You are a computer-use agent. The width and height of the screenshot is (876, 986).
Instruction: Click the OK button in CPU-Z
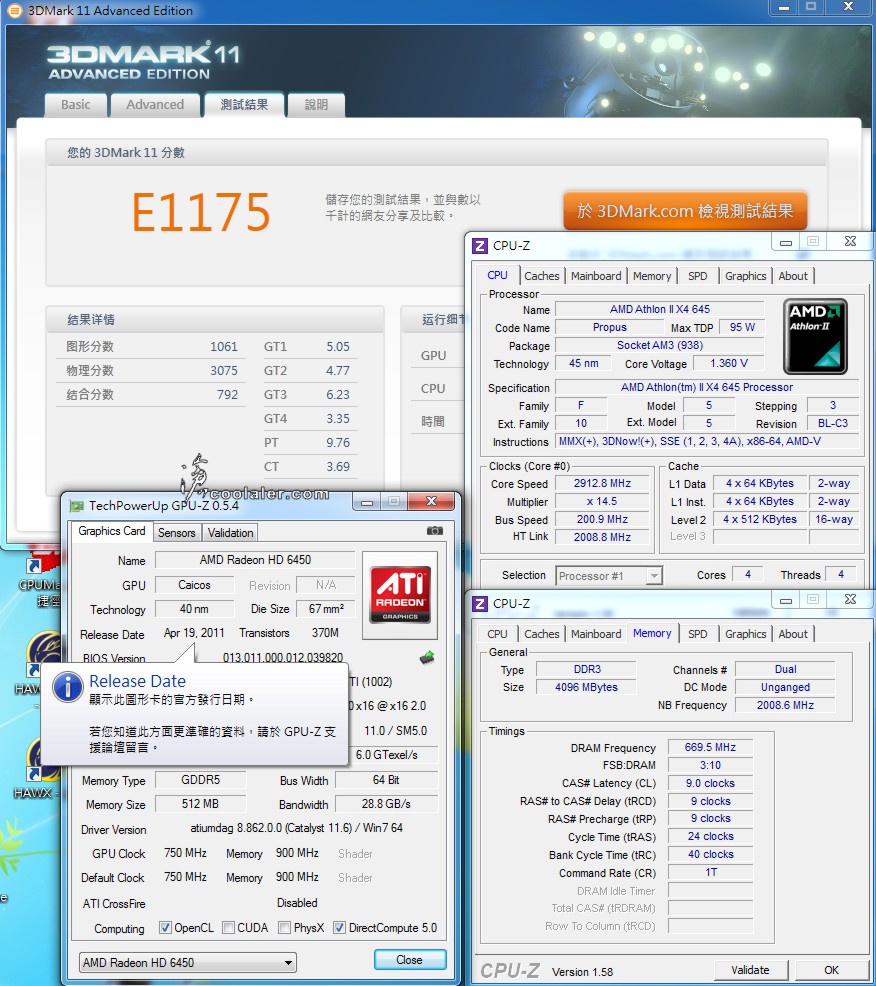(831, 970)
